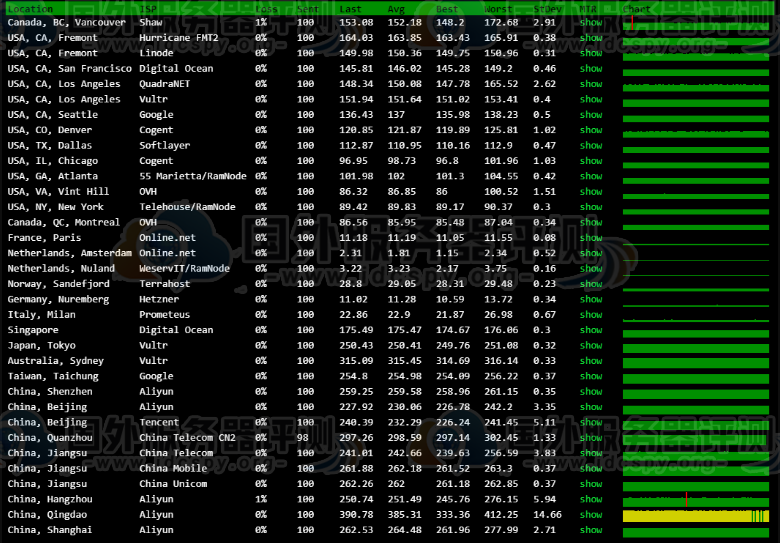Viewport: 780px width, 543px height.
Task: Open 'show' for Singapore Digital Ocean row
Action: (590, 330)
